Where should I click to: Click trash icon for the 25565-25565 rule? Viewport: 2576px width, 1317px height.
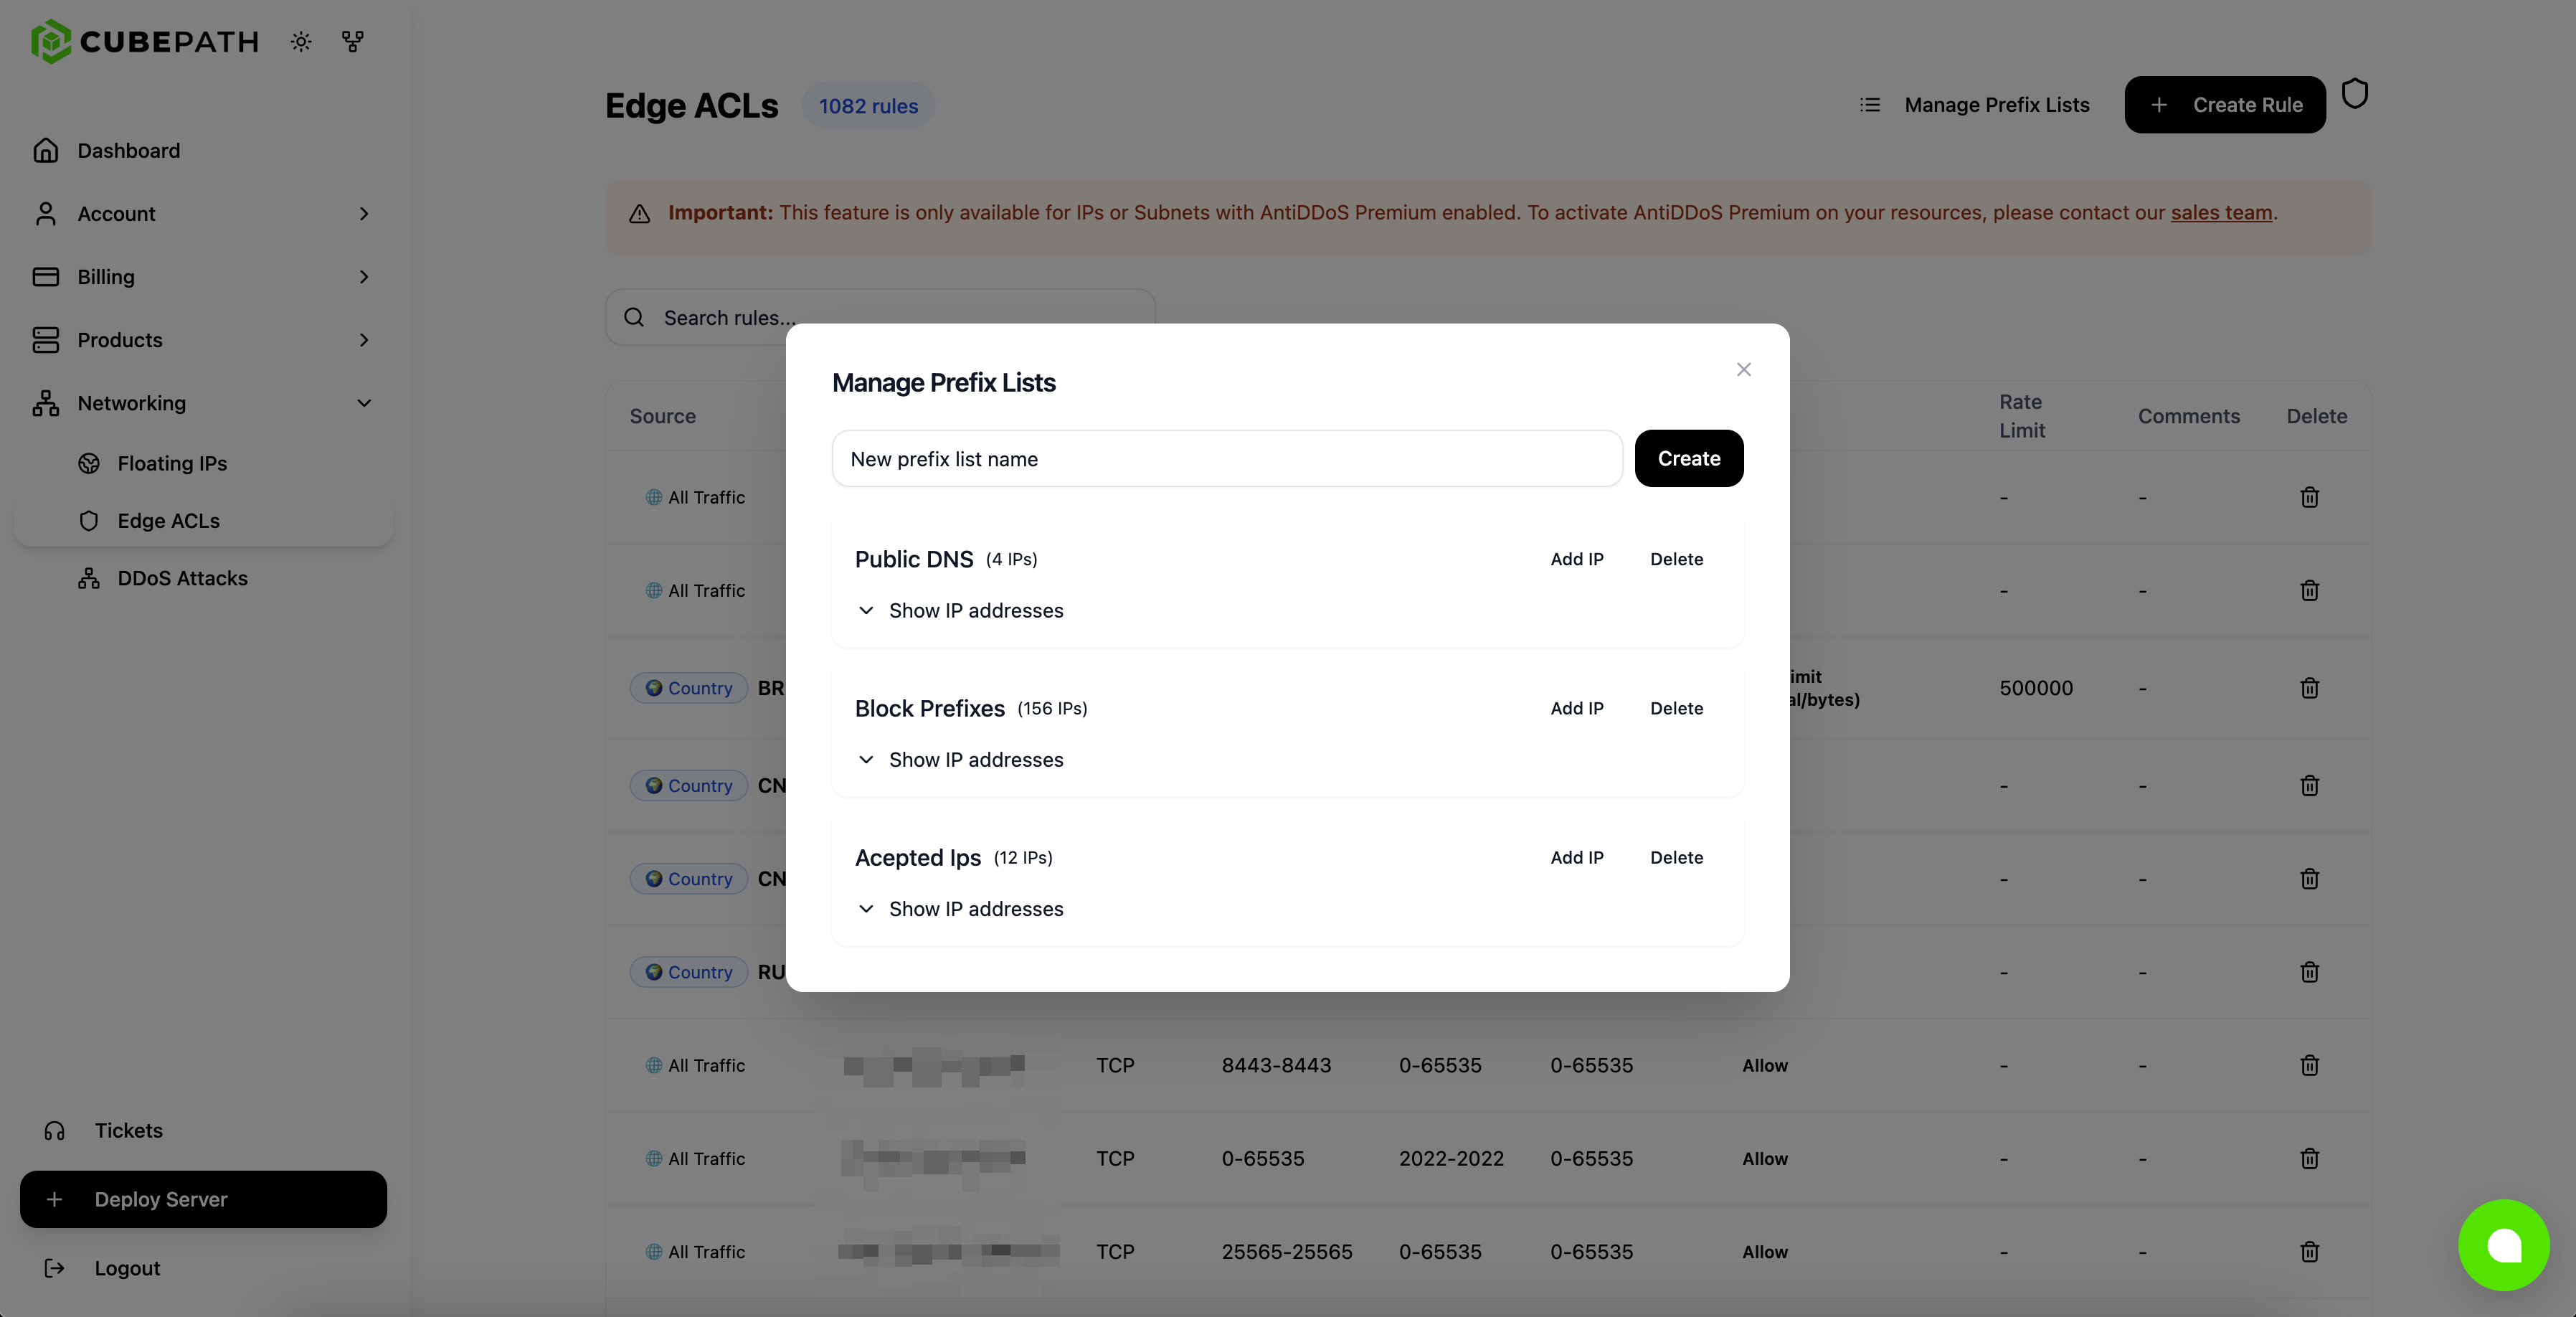click(x=2309, y=1252)
